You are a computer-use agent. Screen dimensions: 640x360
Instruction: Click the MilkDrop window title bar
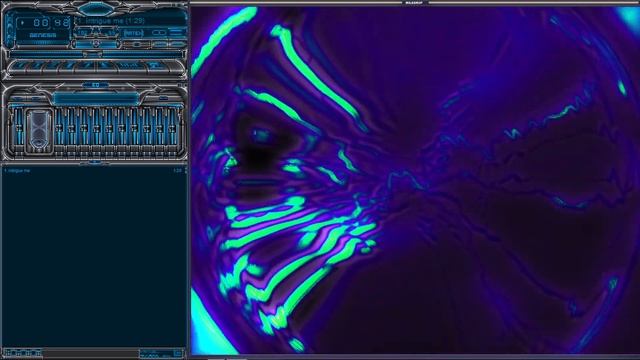click(415, 2)
